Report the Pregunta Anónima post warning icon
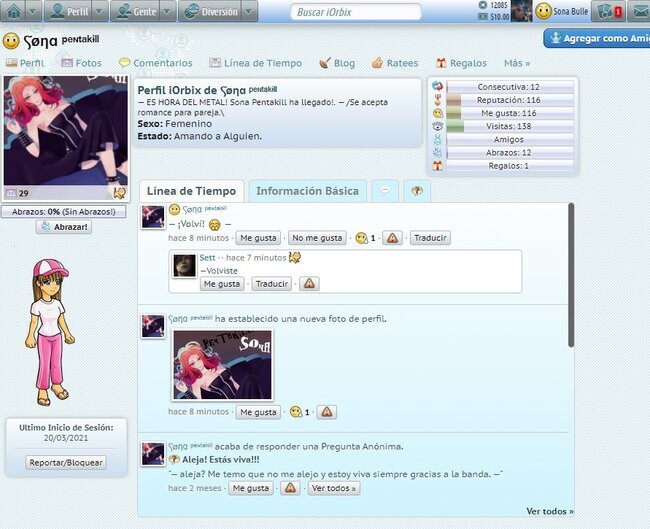The image size is (650, 529). click(290, 488)
